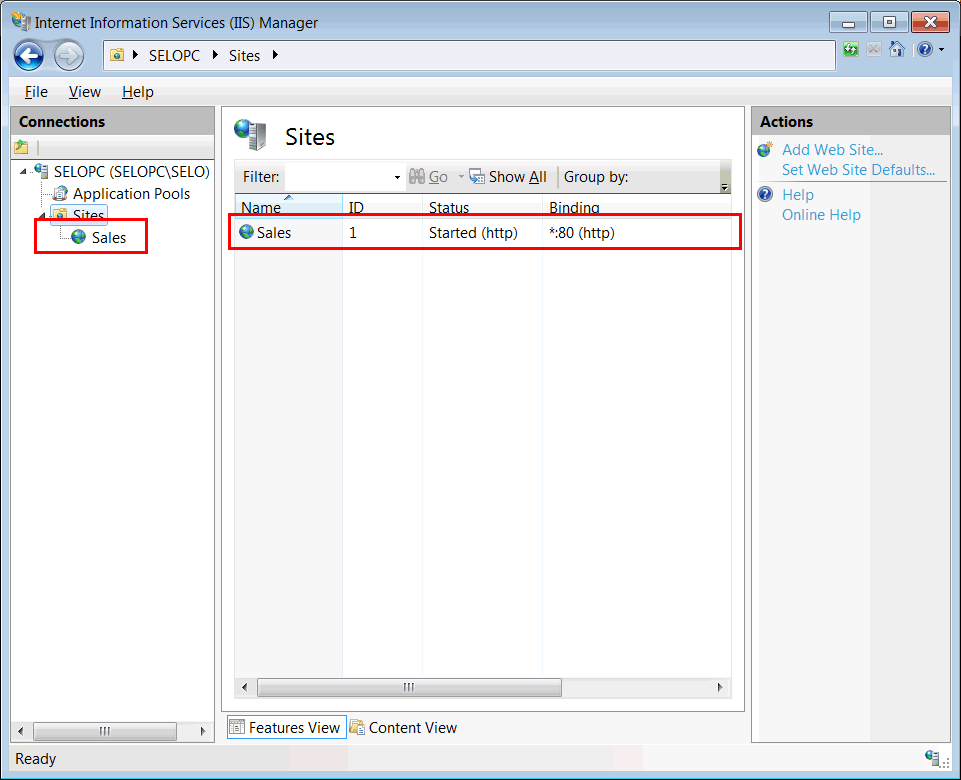
Task: Click the Features View tab icon
Action: pos(237,727)
